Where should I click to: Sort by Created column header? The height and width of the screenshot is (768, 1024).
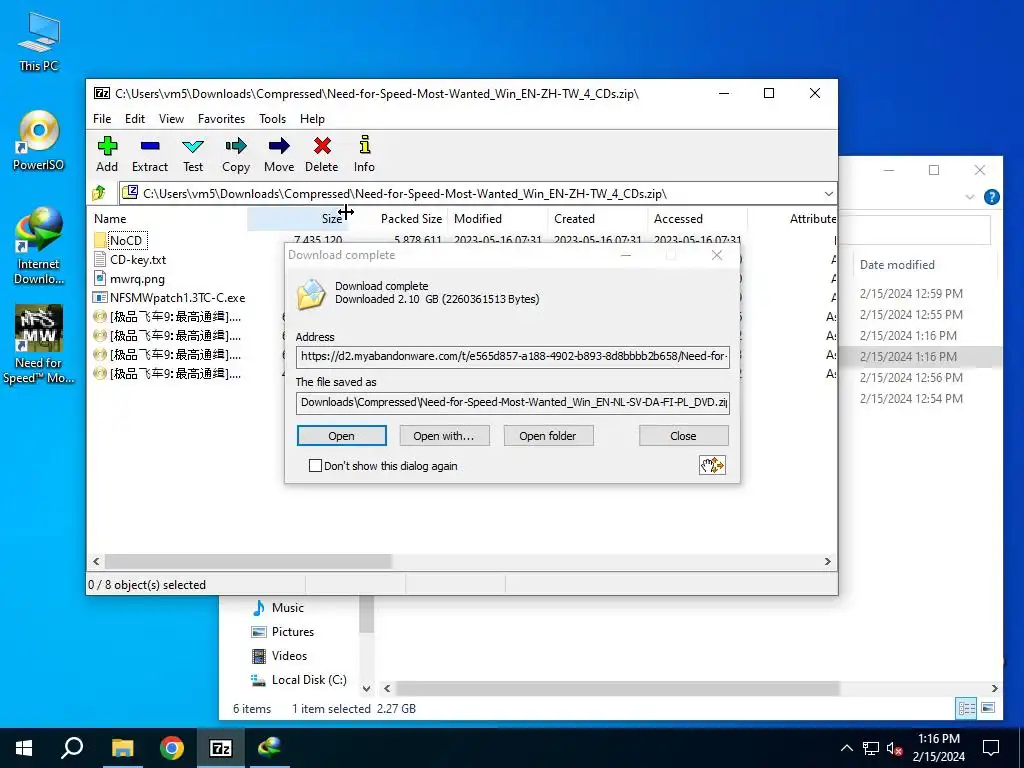(598, 219)
